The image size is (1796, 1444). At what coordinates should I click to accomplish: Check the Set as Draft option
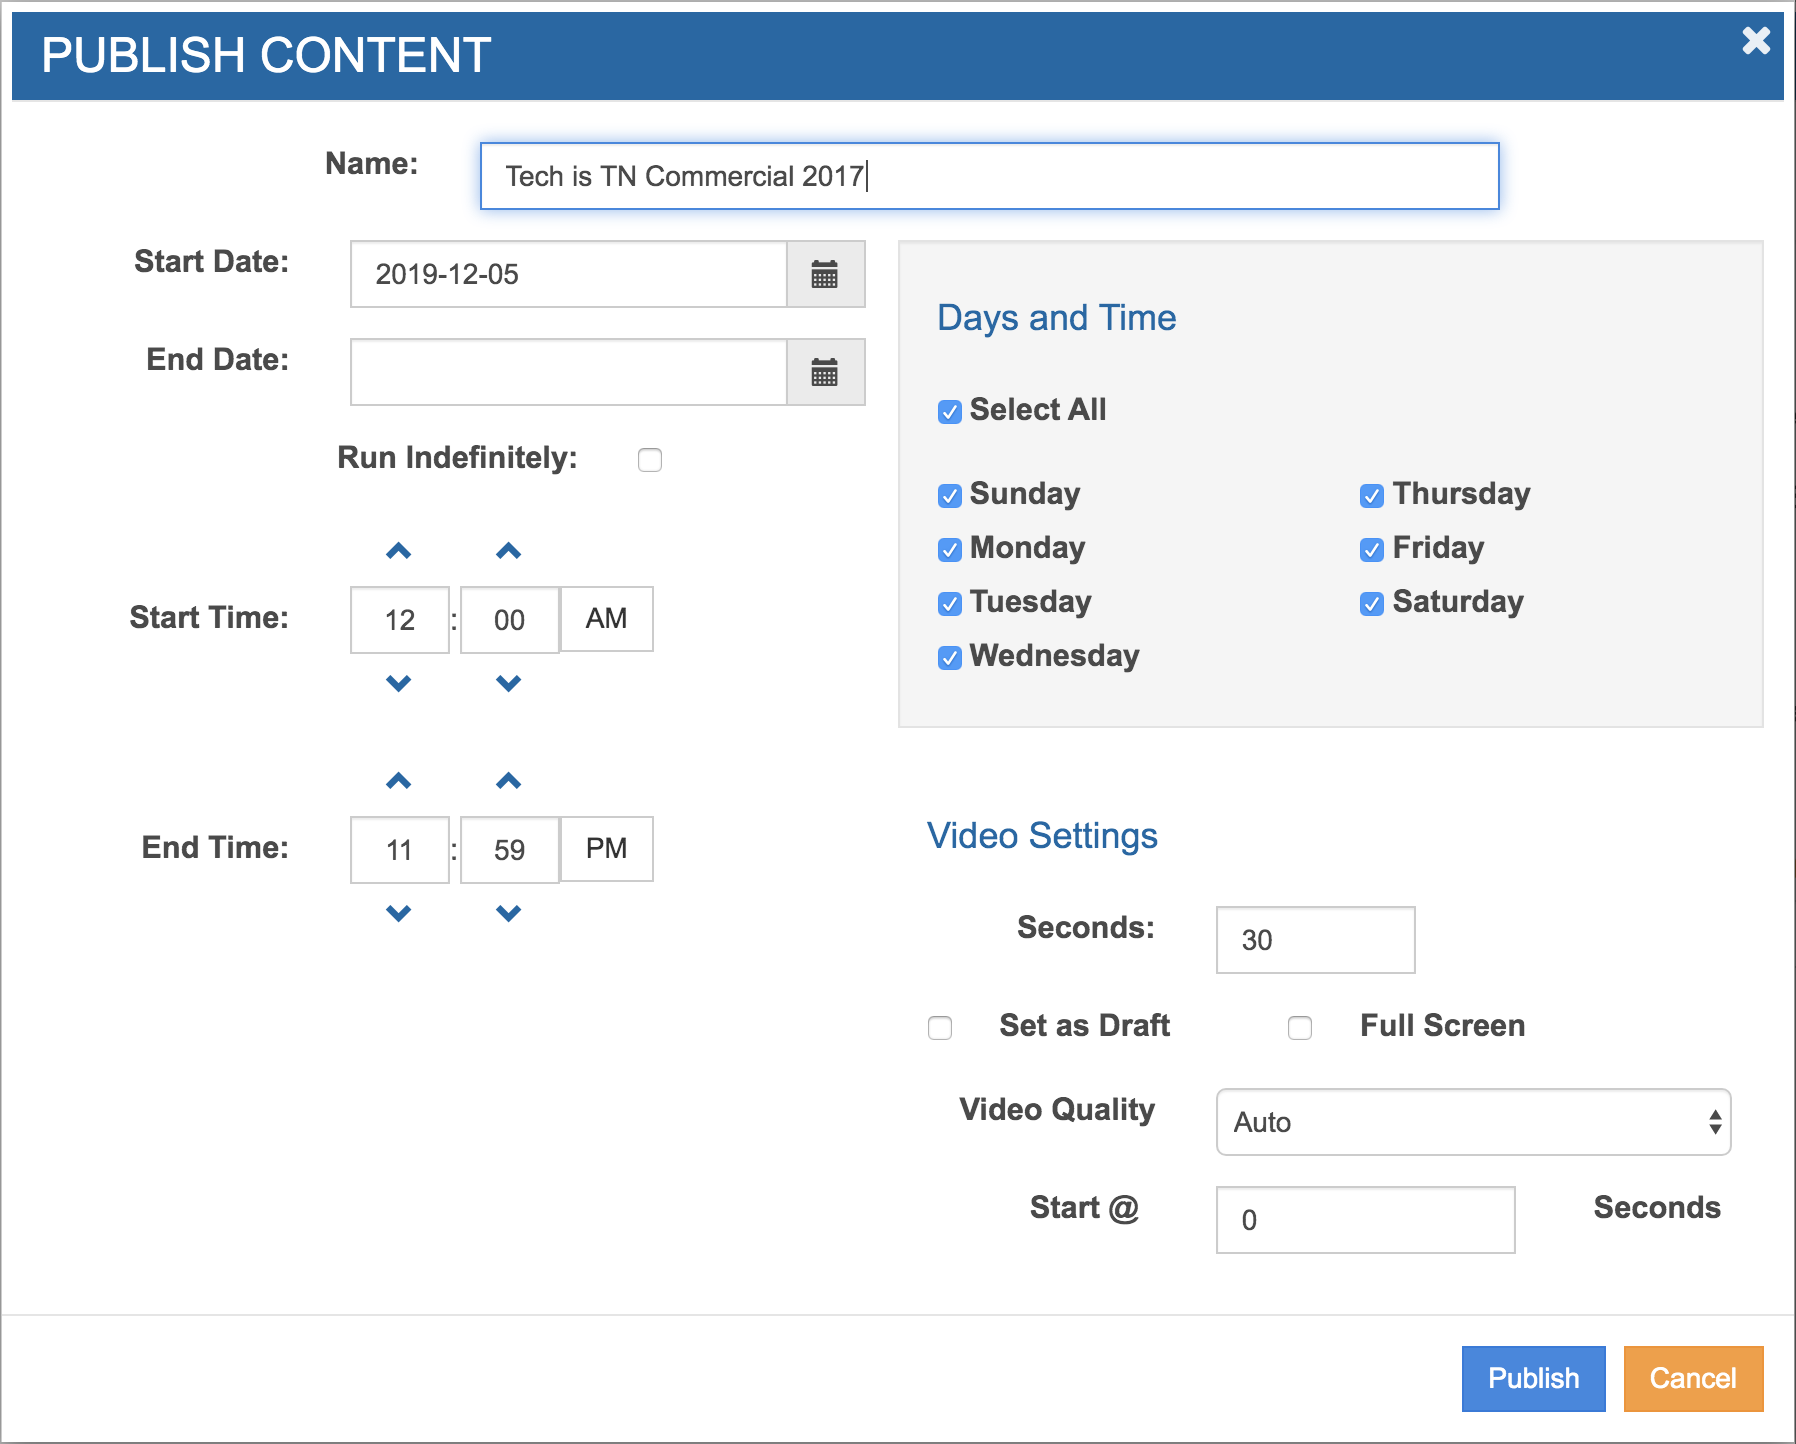940,1028
